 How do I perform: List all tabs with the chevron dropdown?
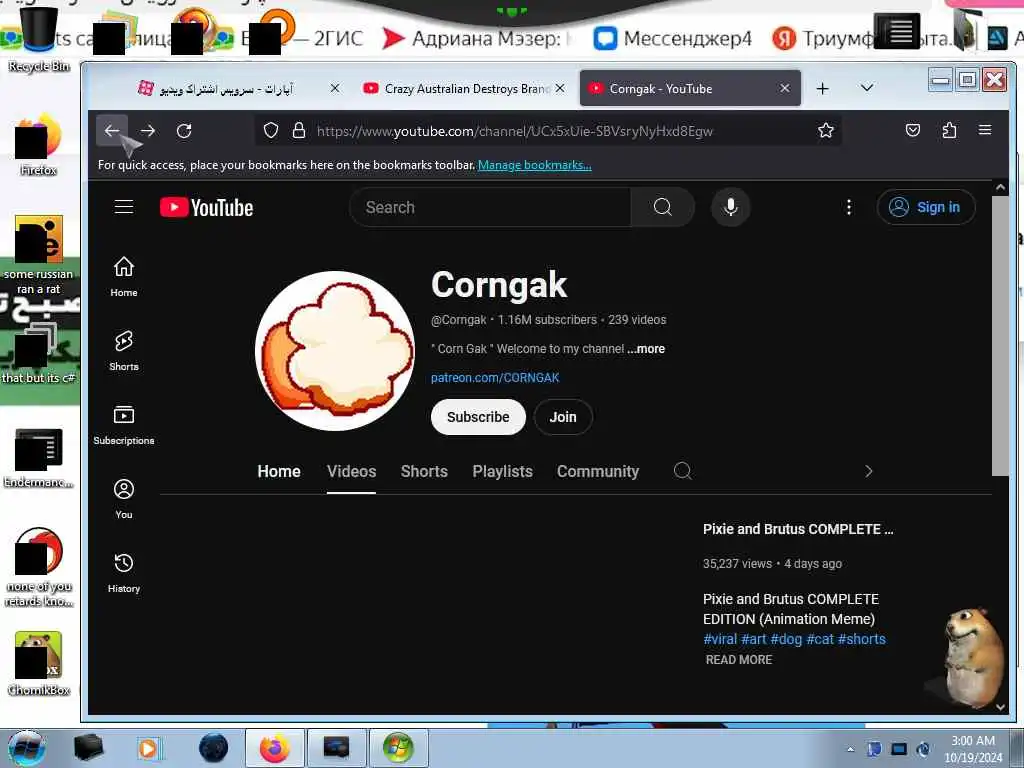click(x=867, y=88)
